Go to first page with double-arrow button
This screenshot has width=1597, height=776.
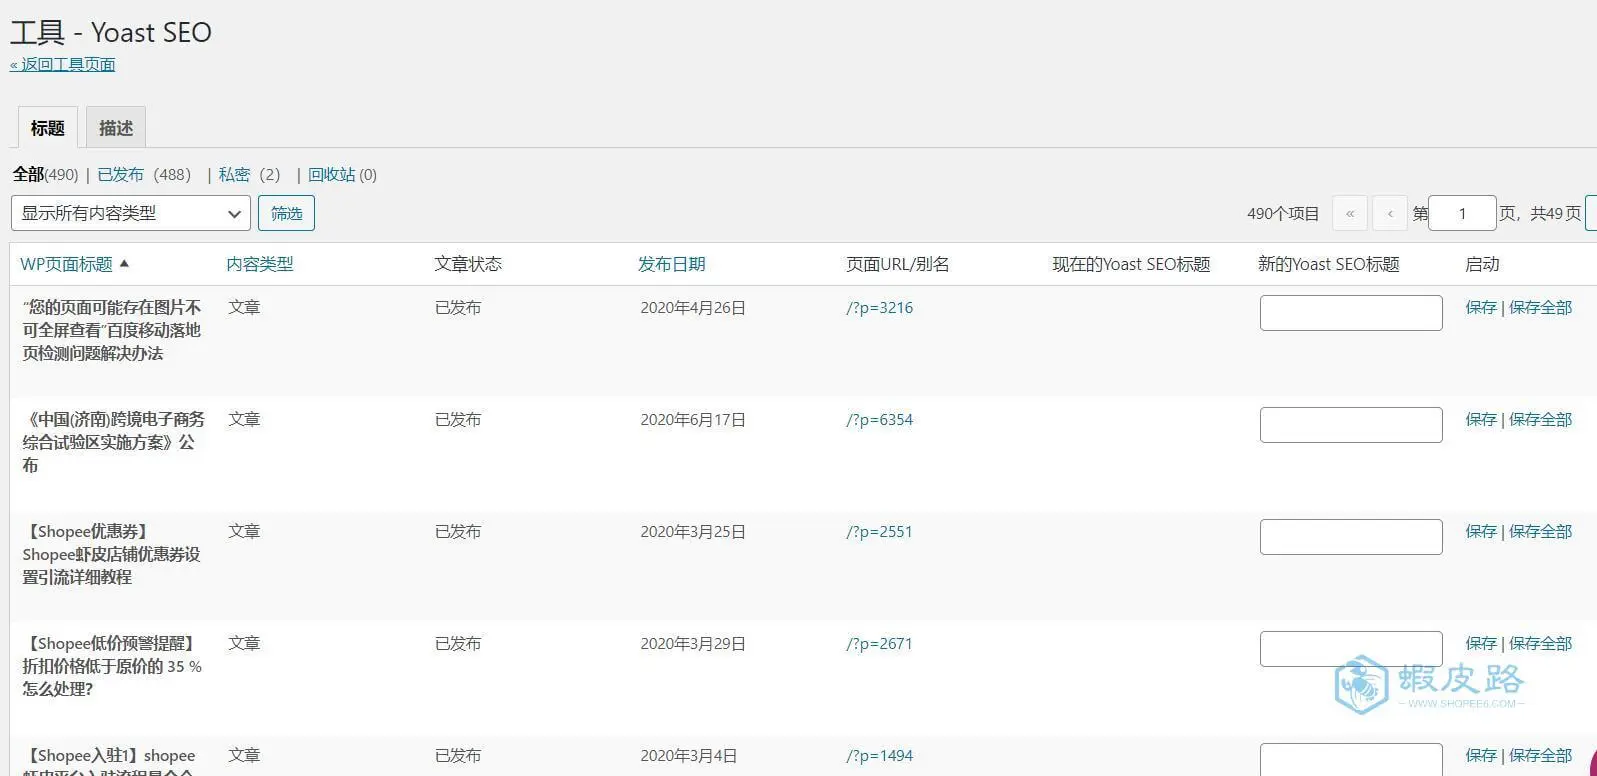1350,213
